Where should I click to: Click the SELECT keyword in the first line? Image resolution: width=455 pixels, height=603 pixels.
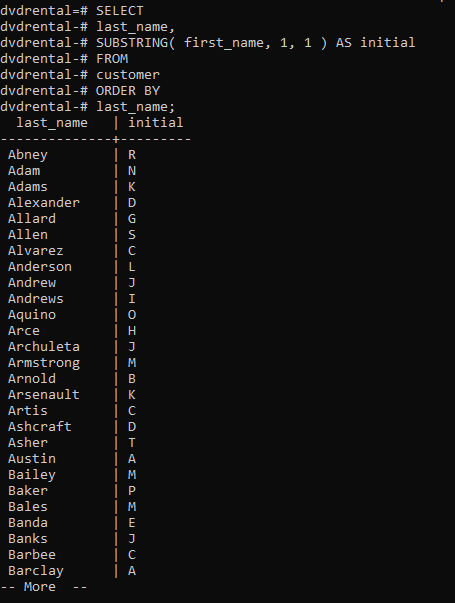coord(120,11)
